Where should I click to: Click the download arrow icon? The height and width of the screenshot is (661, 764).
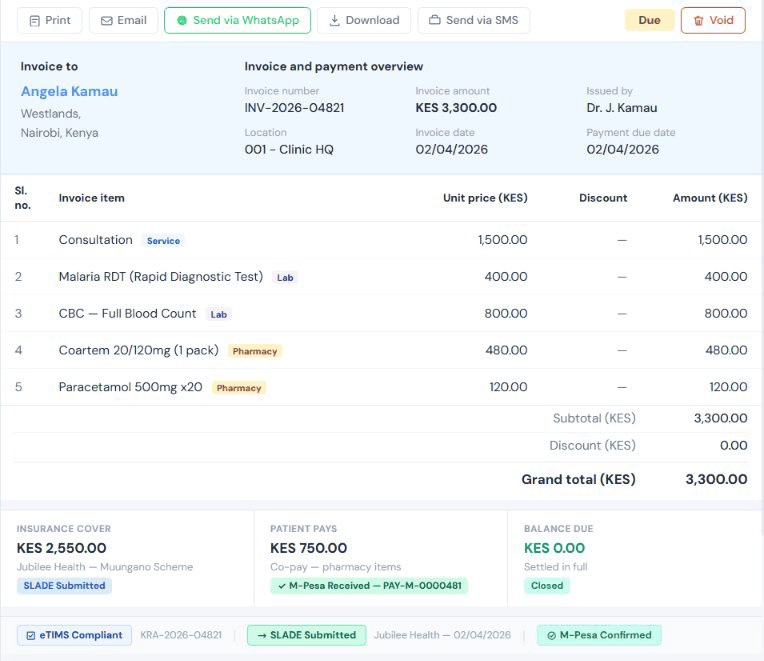point(334,20)
